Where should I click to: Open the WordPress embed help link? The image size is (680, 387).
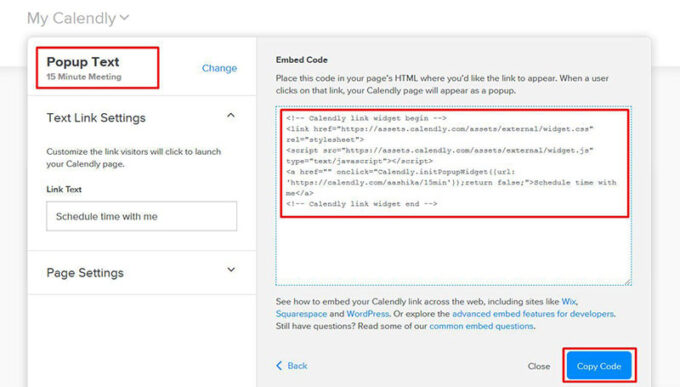[x=368, y=314]
